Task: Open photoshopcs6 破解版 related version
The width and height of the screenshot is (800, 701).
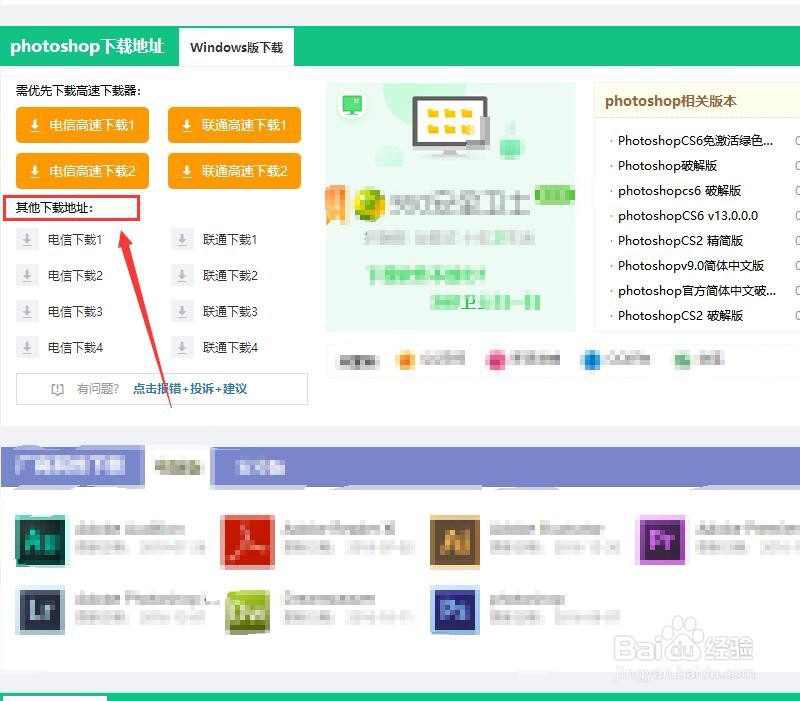Action: click(679, 190)
